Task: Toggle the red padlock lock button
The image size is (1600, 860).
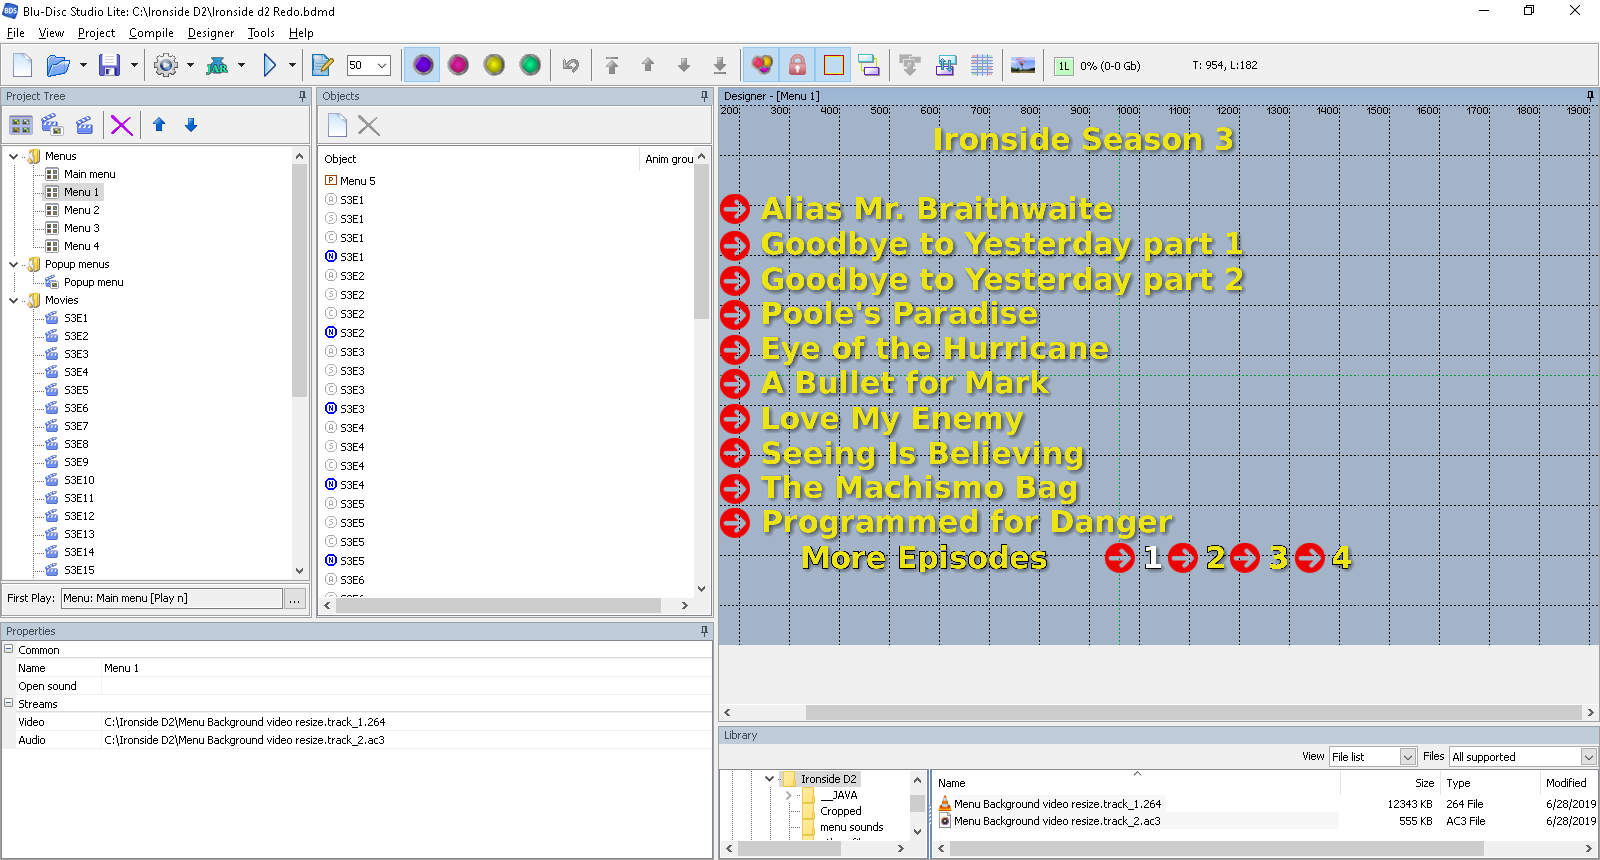Action: 798,65
